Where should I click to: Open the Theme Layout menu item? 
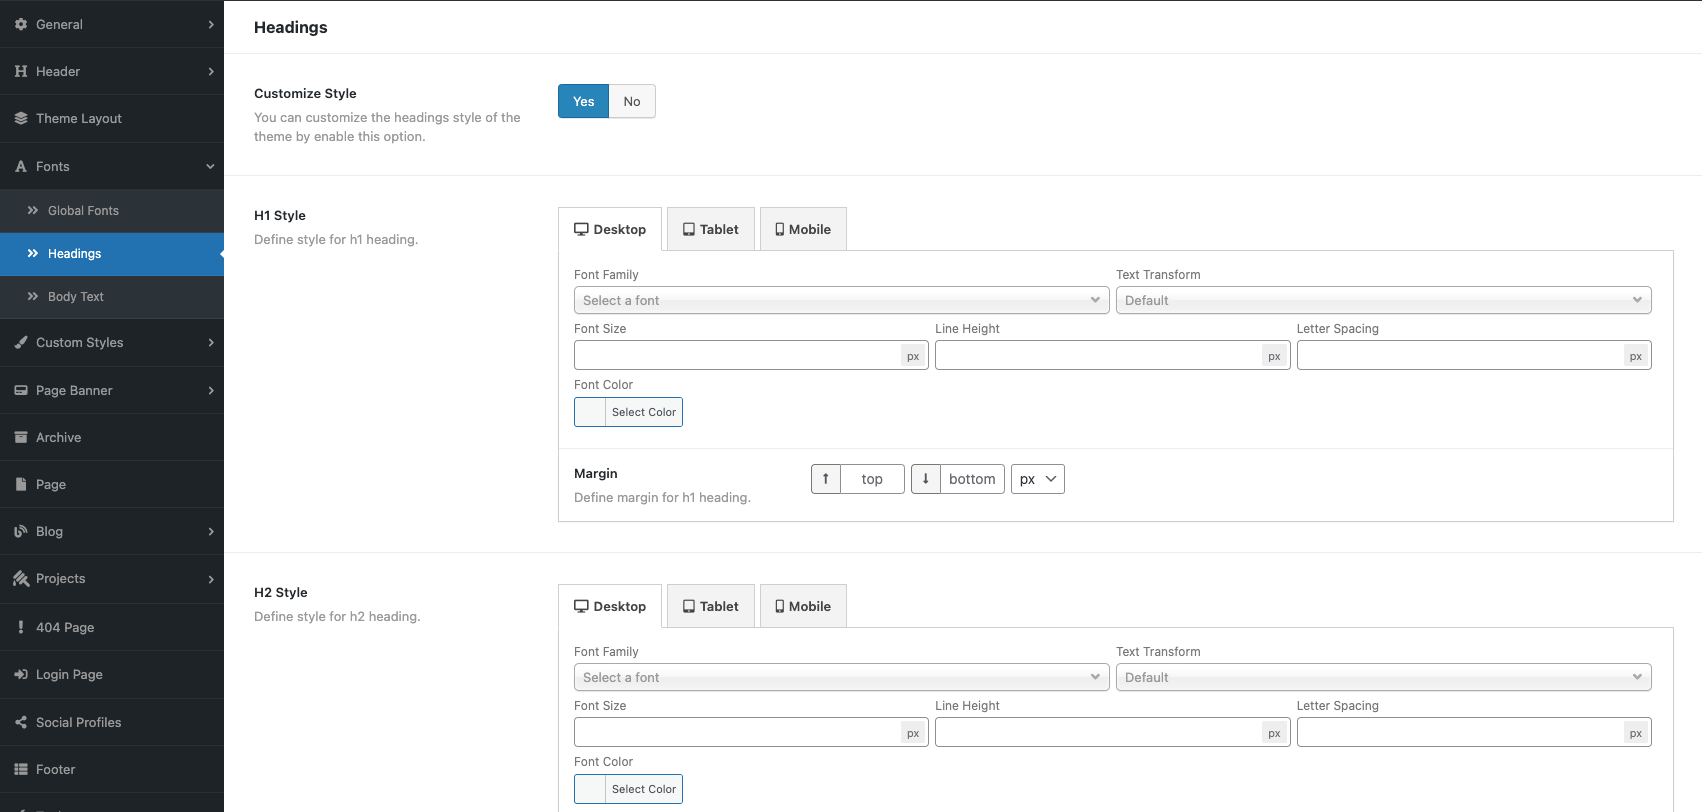coord(112,118)
